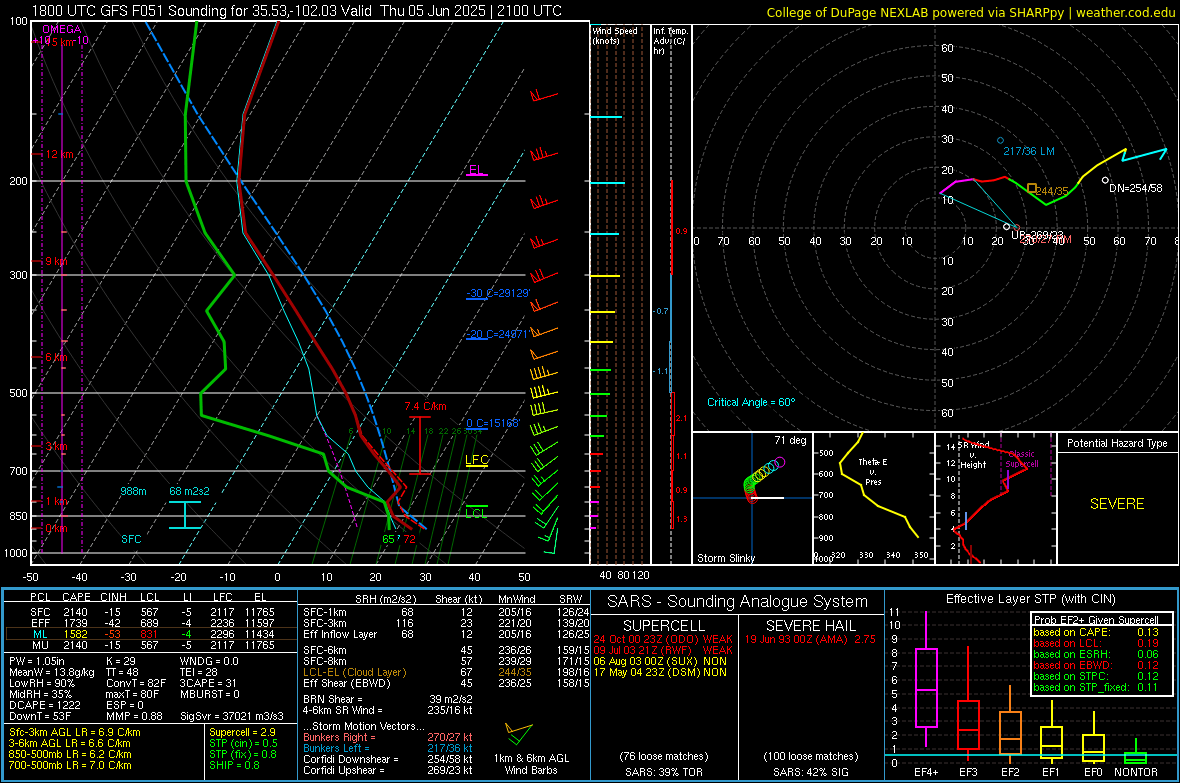Click the 'Potential Hazard Type' header

point(1118,443)
